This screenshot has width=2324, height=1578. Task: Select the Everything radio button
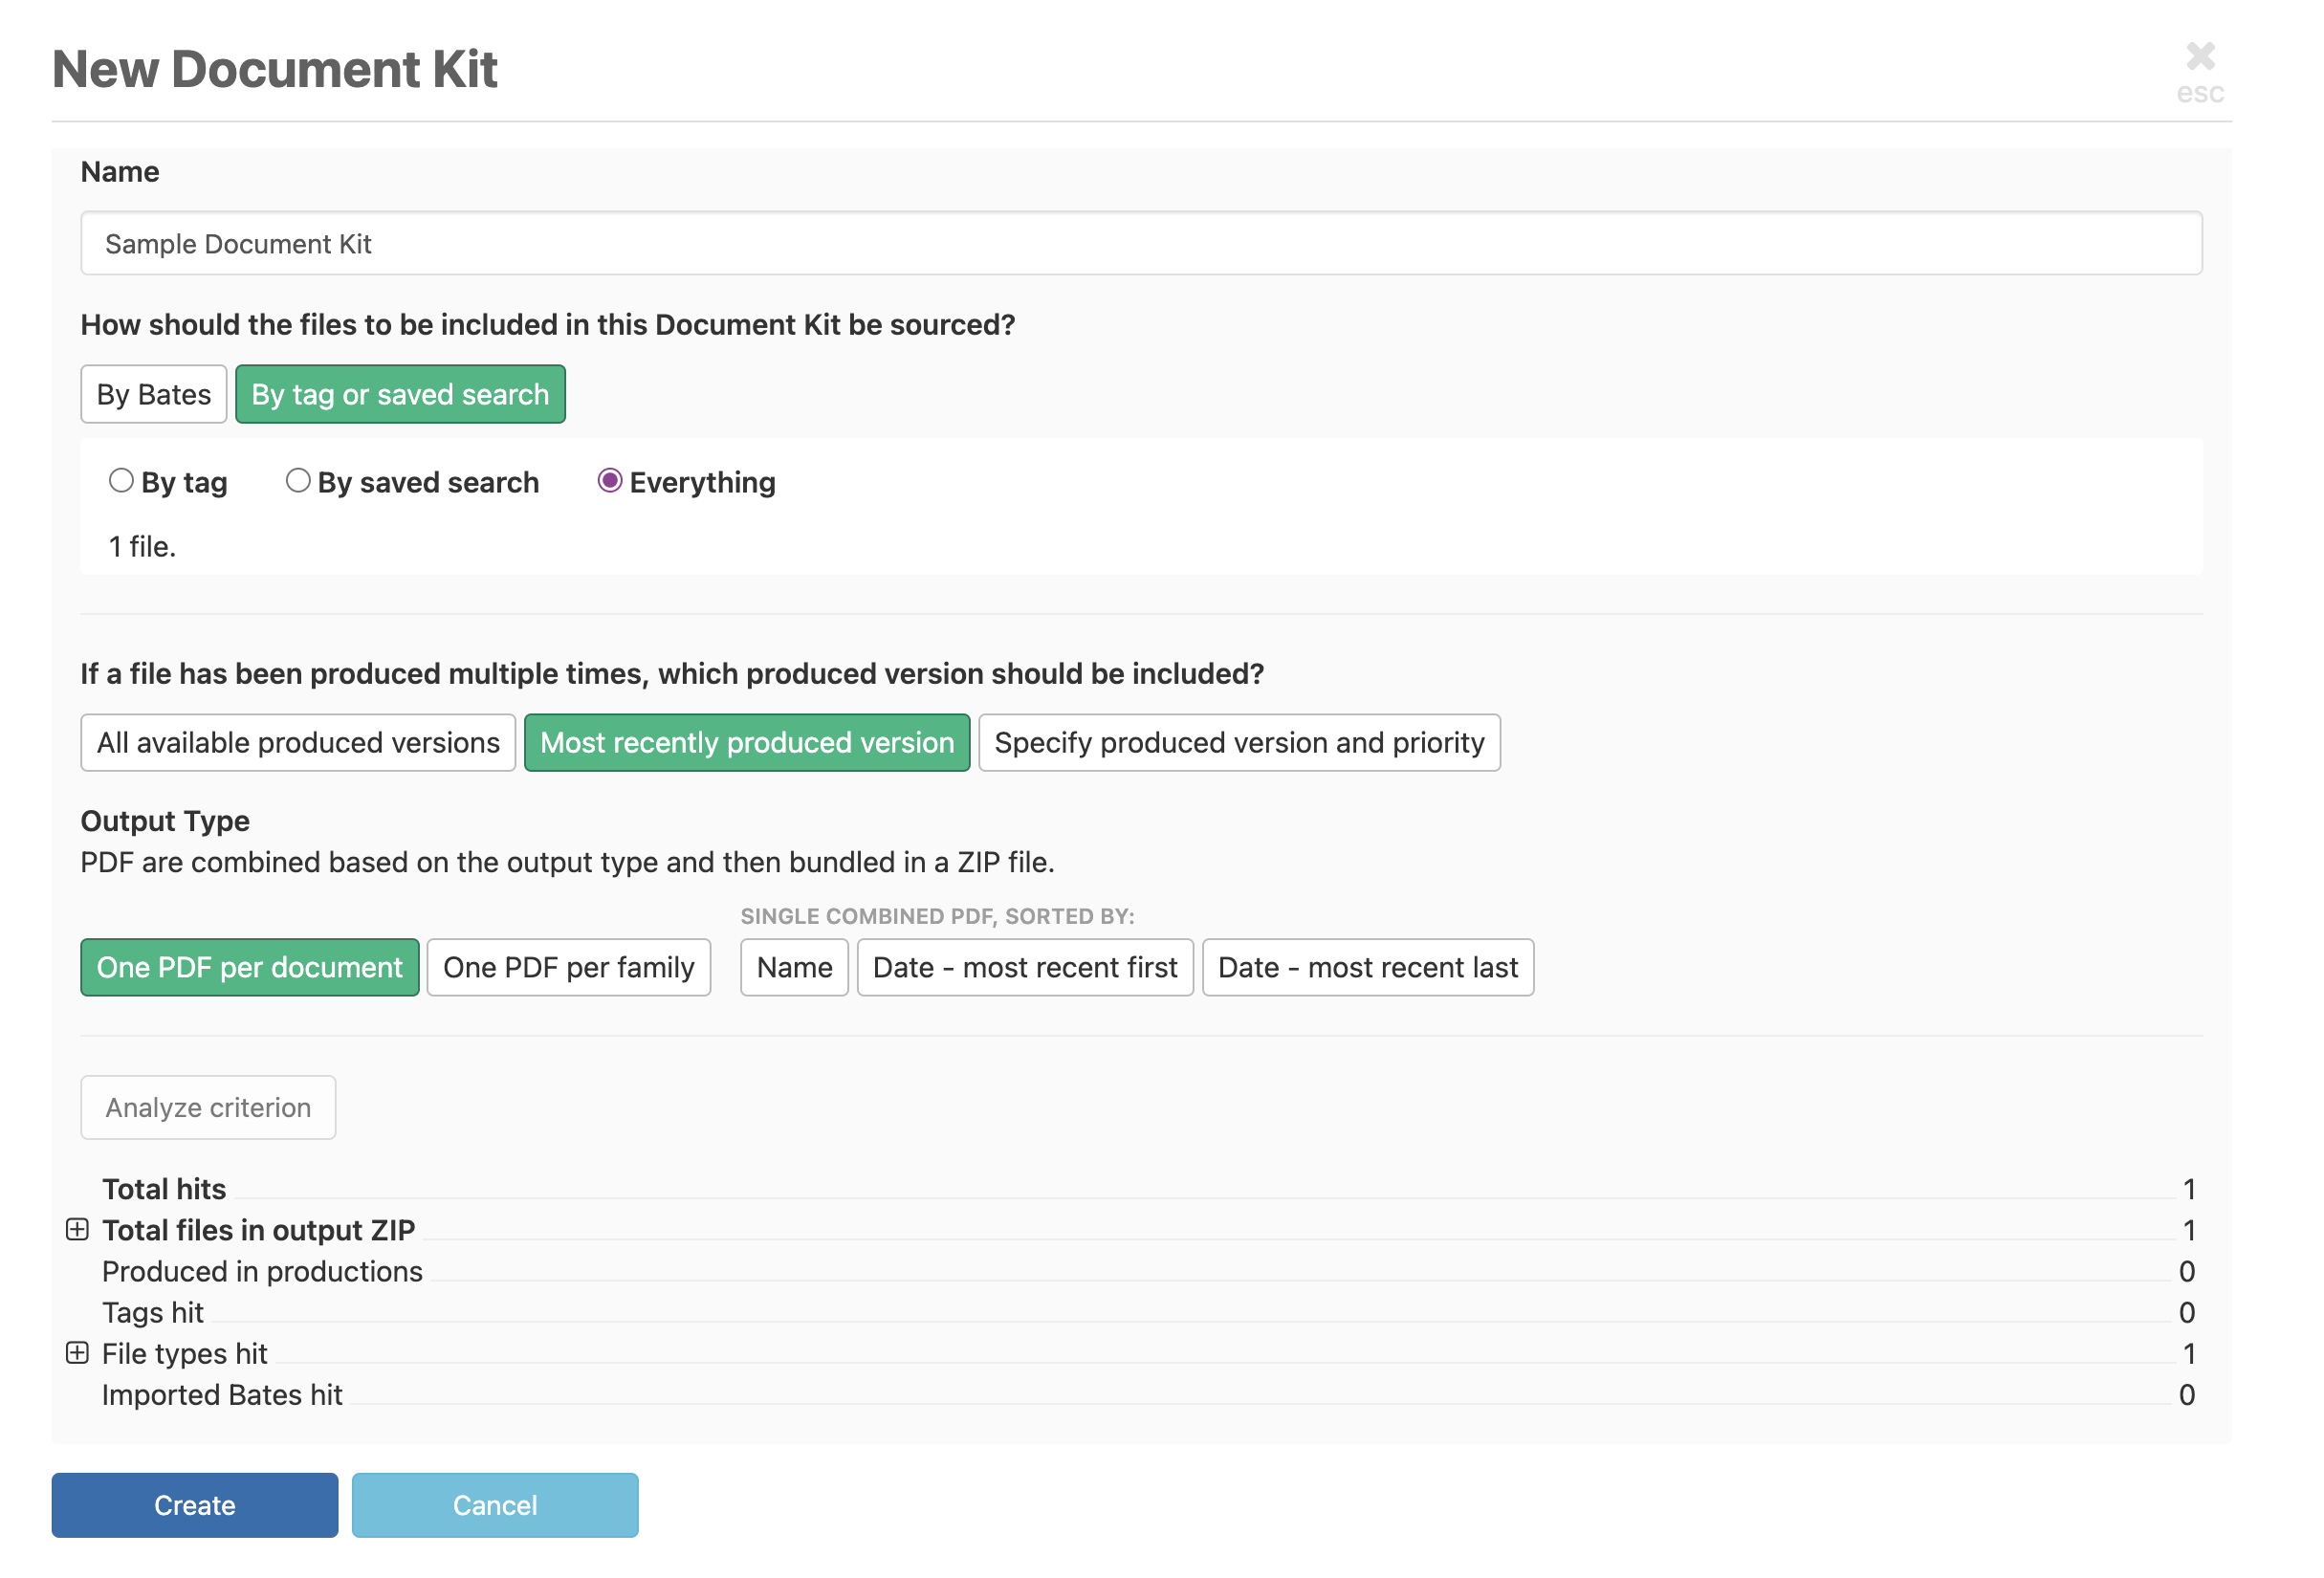pyautogui.click(x=609, y=481)
